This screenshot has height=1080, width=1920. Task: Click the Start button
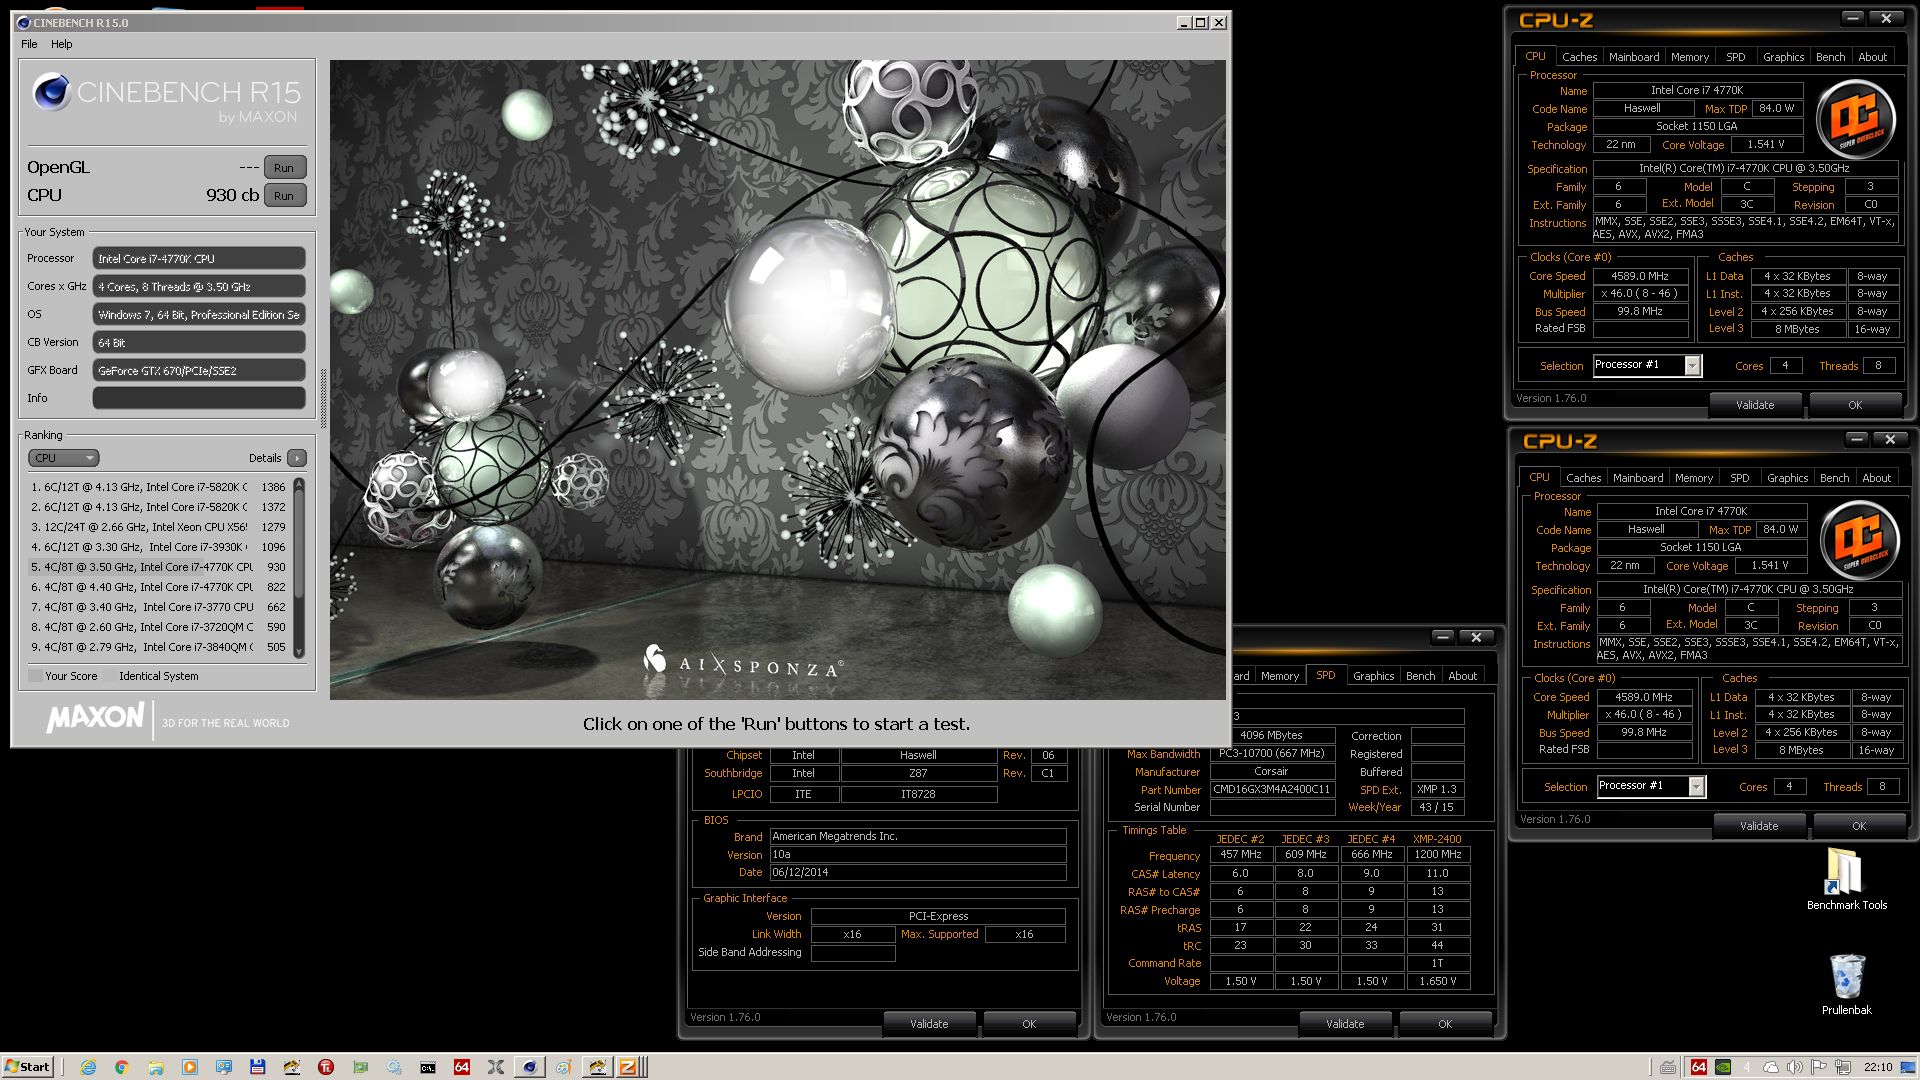click(x=27, y=1067)
